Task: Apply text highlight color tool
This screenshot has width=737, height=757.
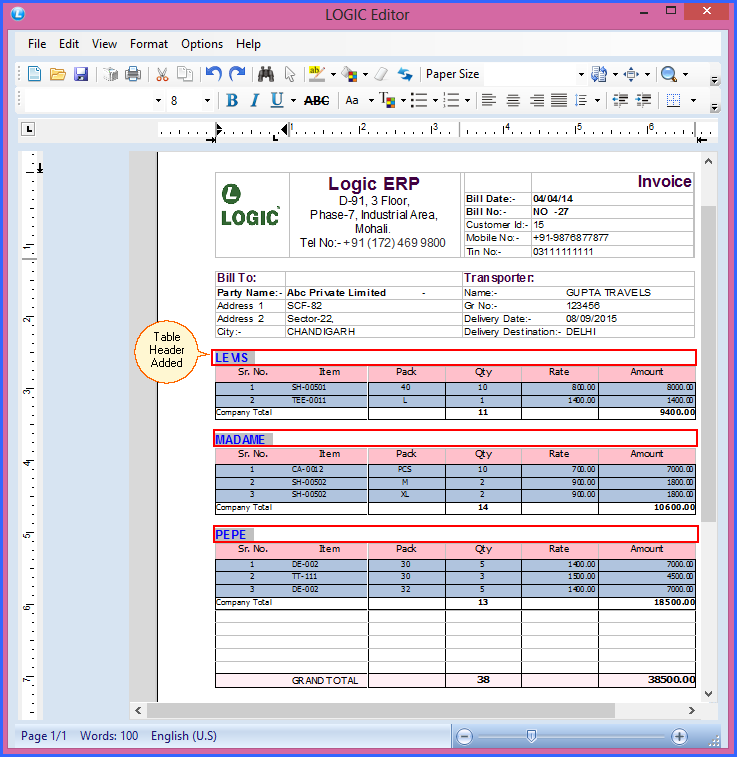Action: 317,74
